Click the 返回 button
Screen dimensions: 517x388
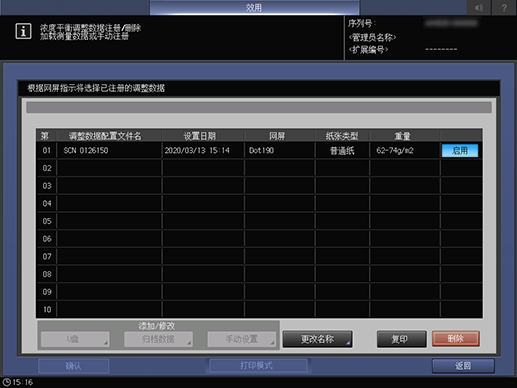(463, 366)
